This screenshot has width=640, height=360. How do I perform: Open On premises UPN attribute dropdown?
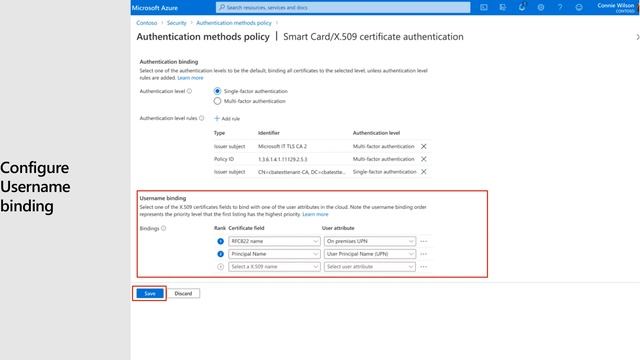370,241
